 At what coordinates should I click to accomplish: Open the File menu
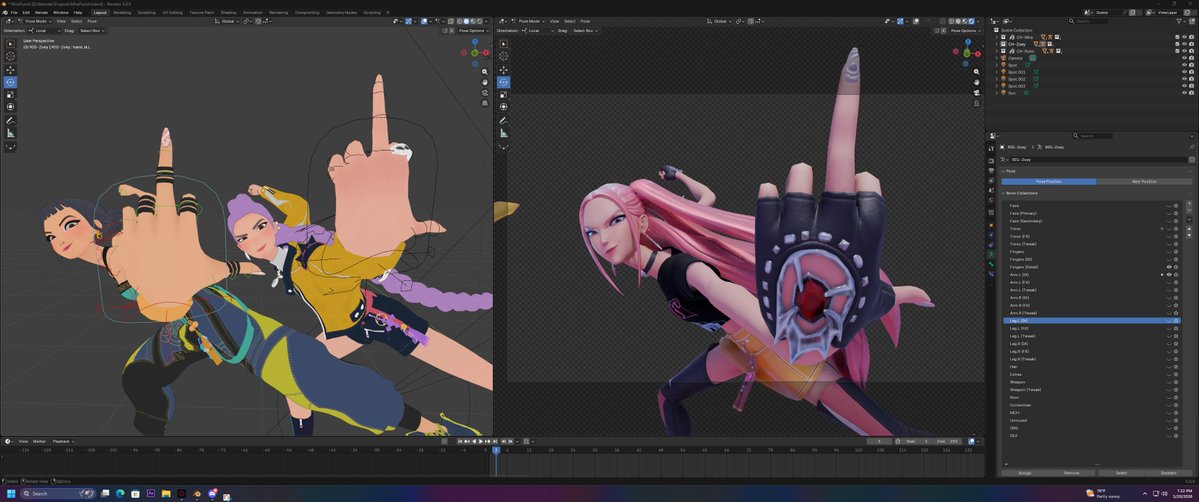(15, 12)
